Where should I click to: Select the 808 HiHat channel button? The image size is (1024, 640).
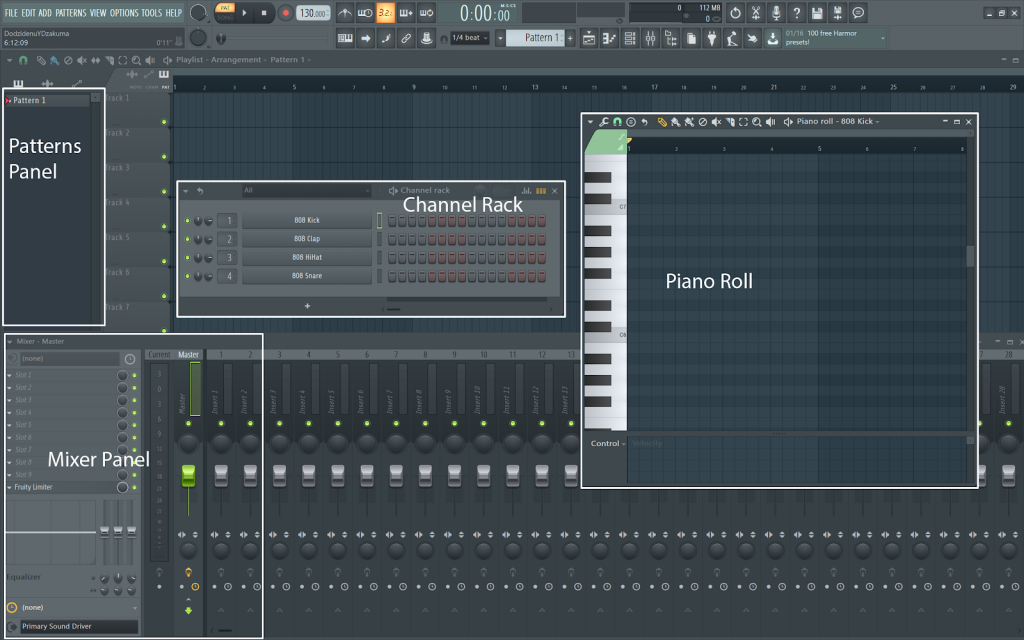(x=307, y=257)
